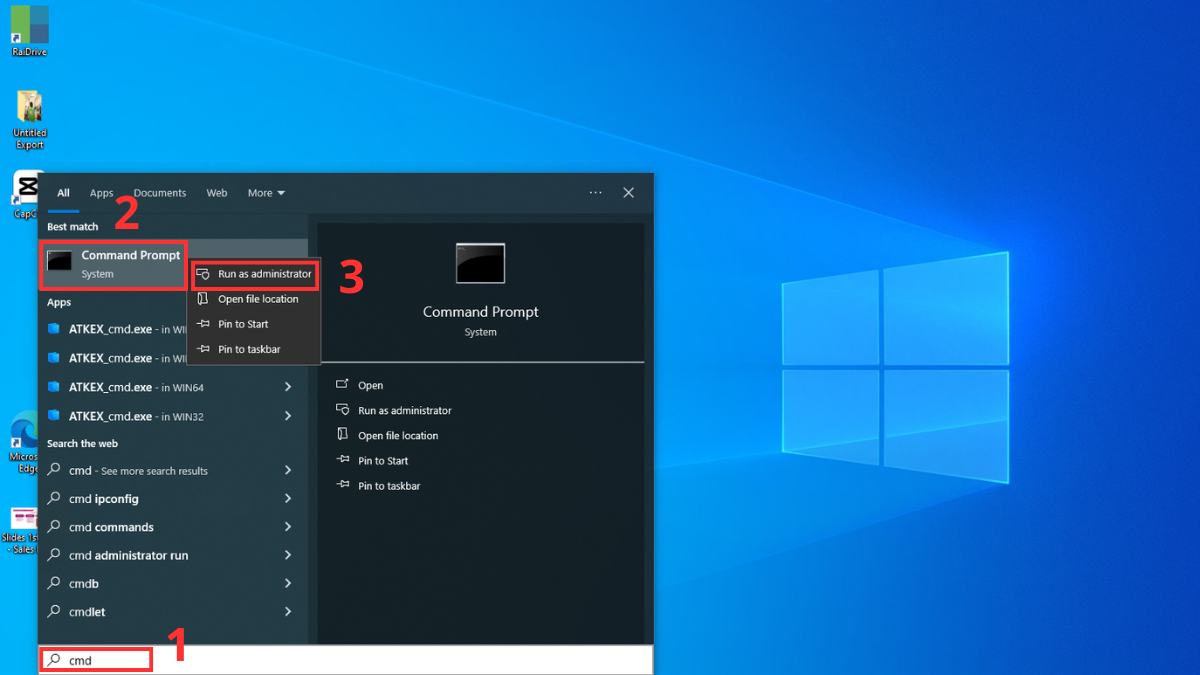Click the Pin to Start icon in context menu
The image size is (1200, 675).
[x=203, y=324]
